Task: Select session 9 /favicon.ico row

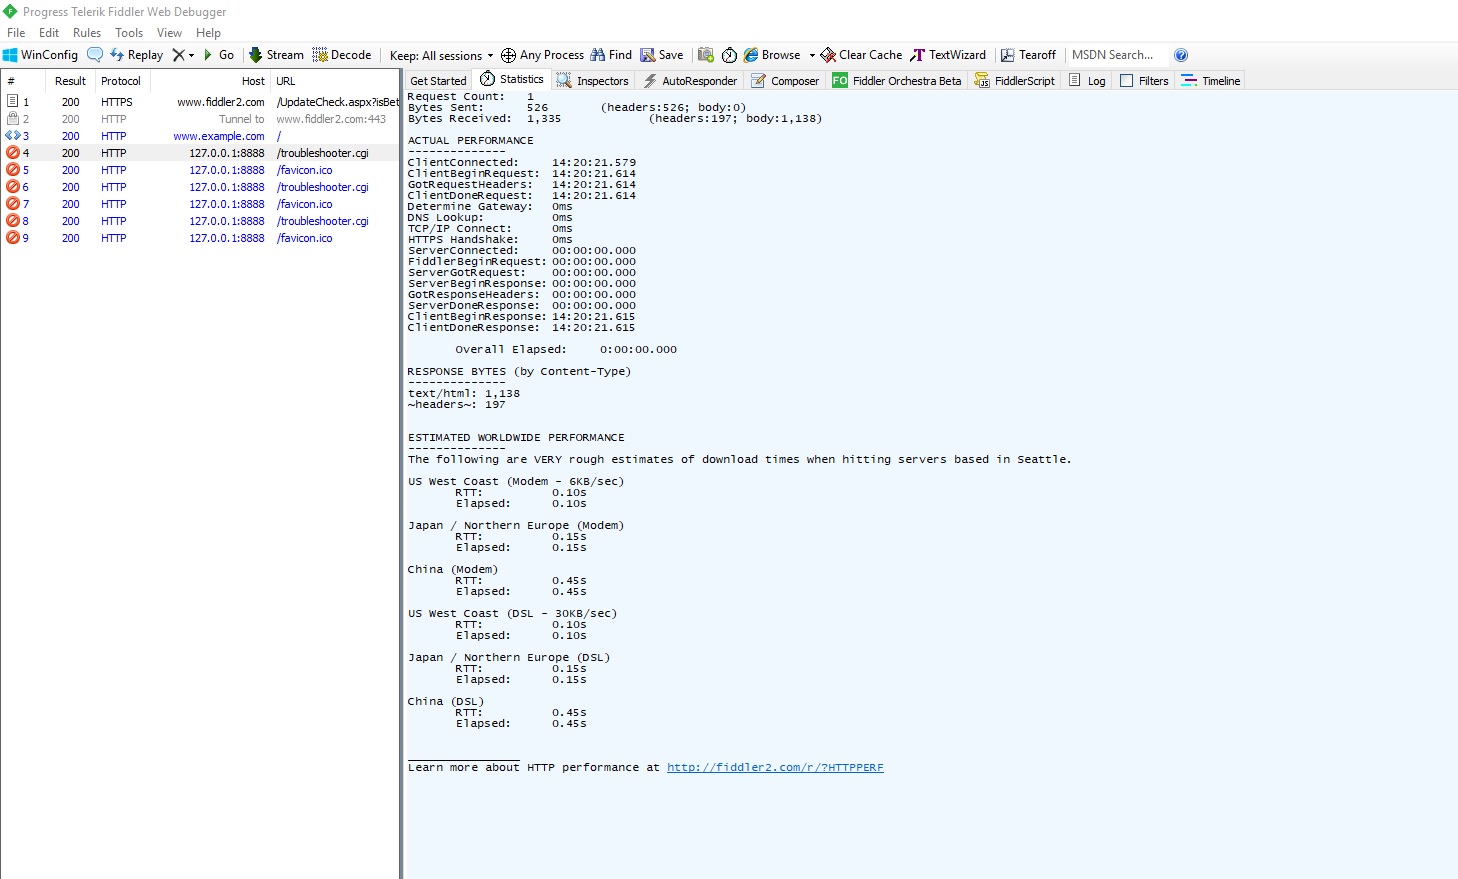Action: (x=200, y=238)
